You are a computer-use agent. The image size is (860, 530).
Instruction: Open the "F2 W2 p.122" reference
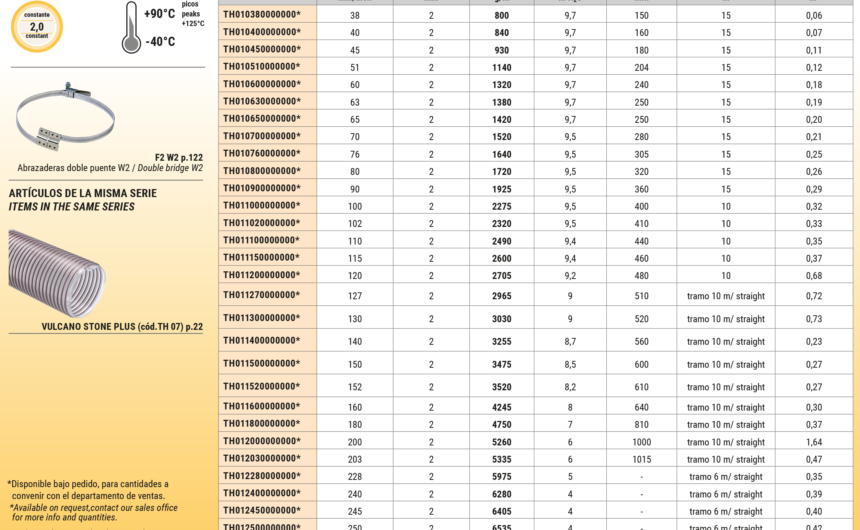178,157
